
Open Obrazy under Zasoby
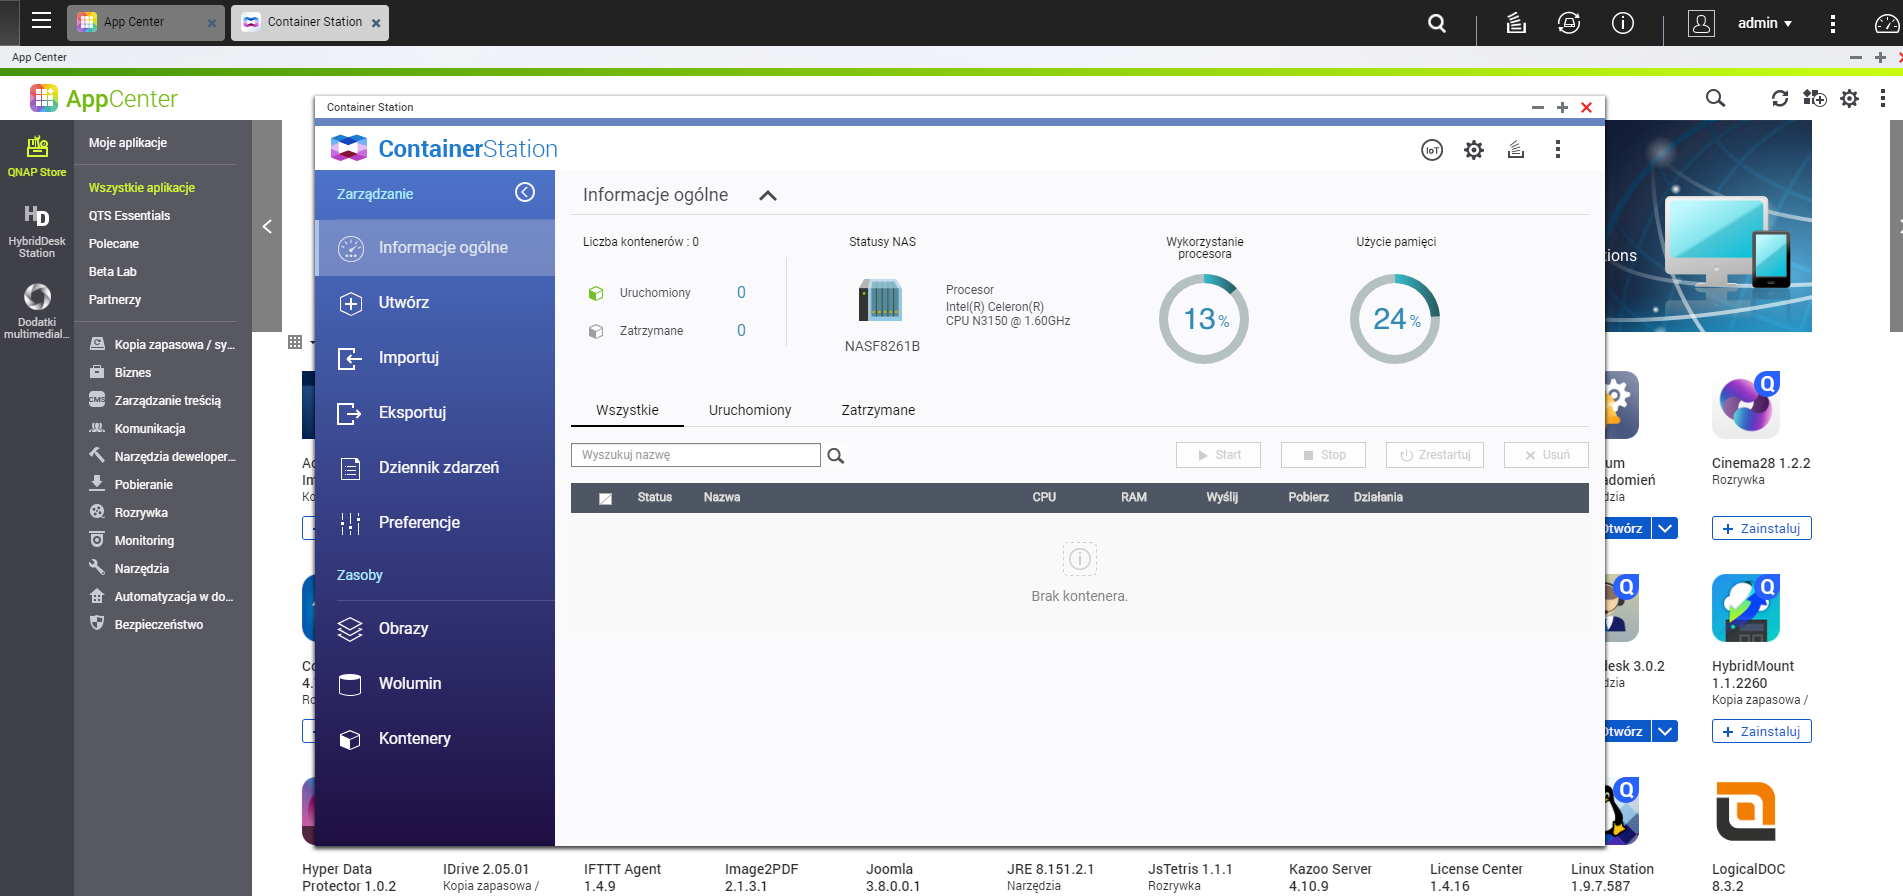click(435, 629)
